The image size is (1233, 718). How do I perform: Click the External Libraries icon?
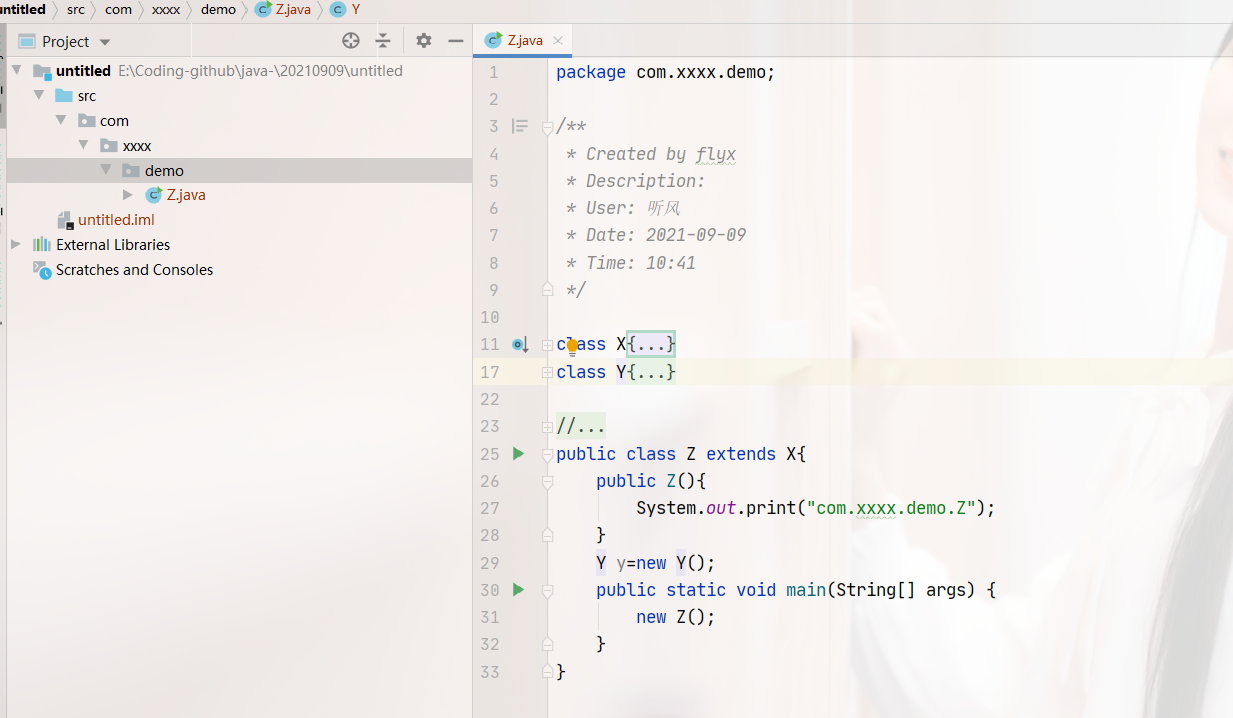point(41,245)
